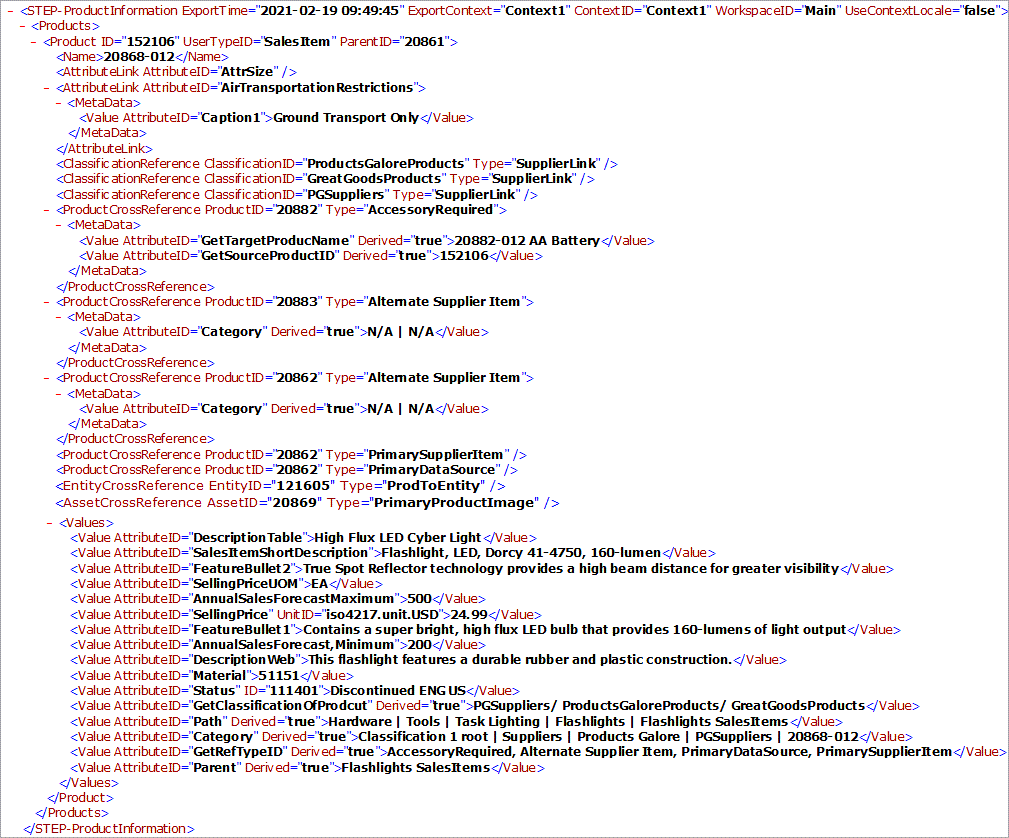Click the AnnualSalesForecastMaximum value 500
The width and height of the screenshot is (1009, 838).
[420, 599]
